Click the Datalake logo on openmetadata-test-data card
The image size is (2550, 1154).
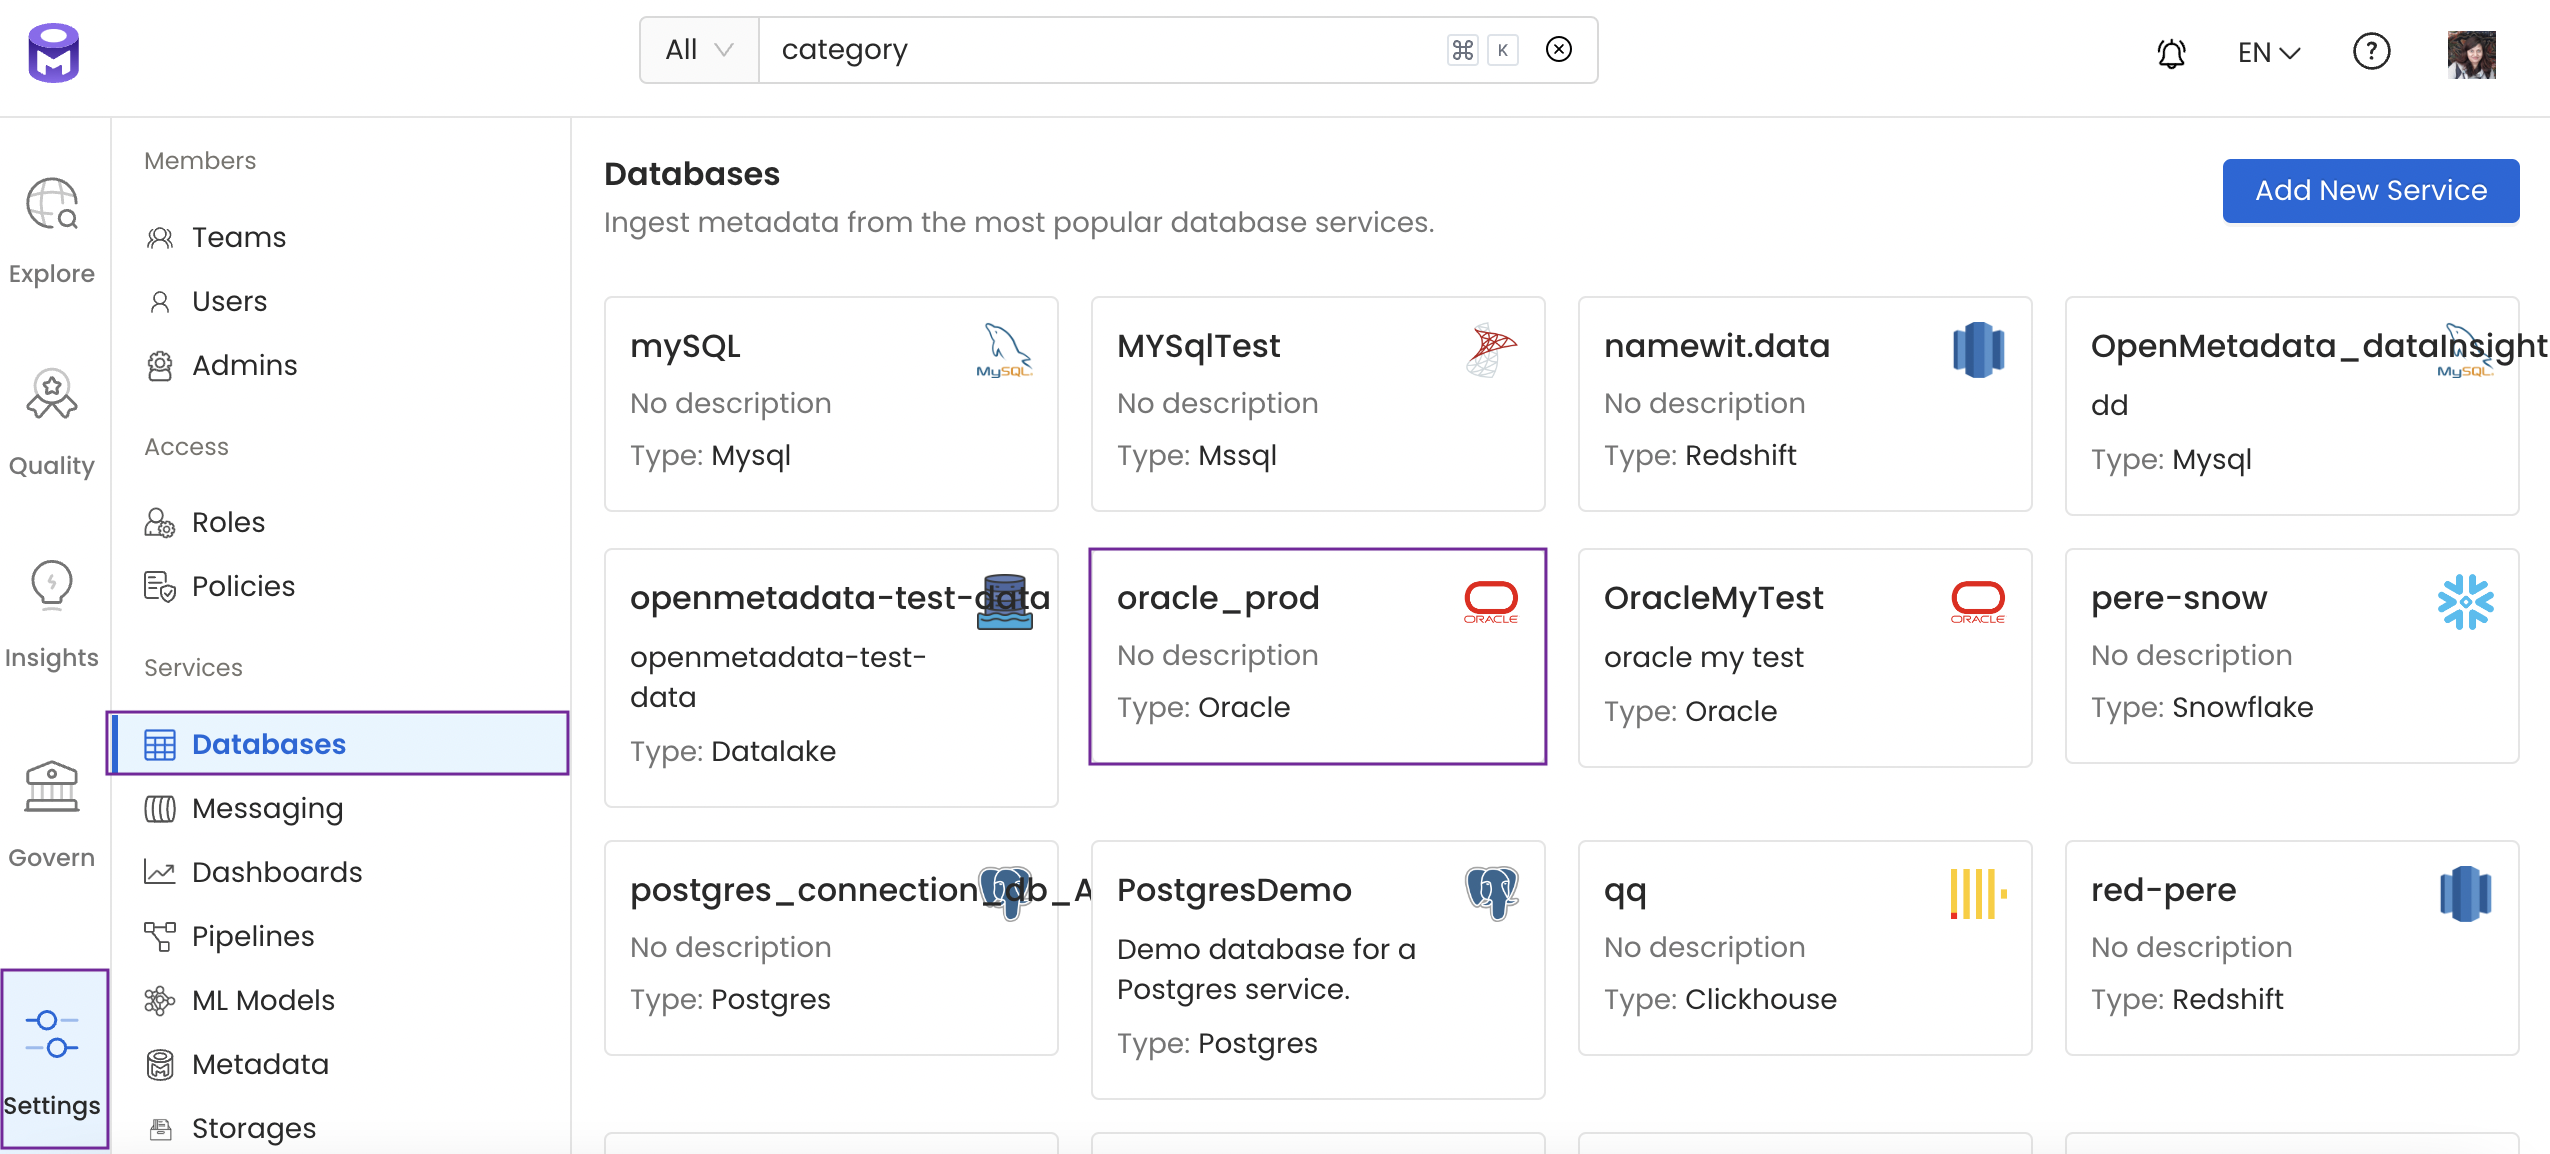click(x=1004, y=602)
